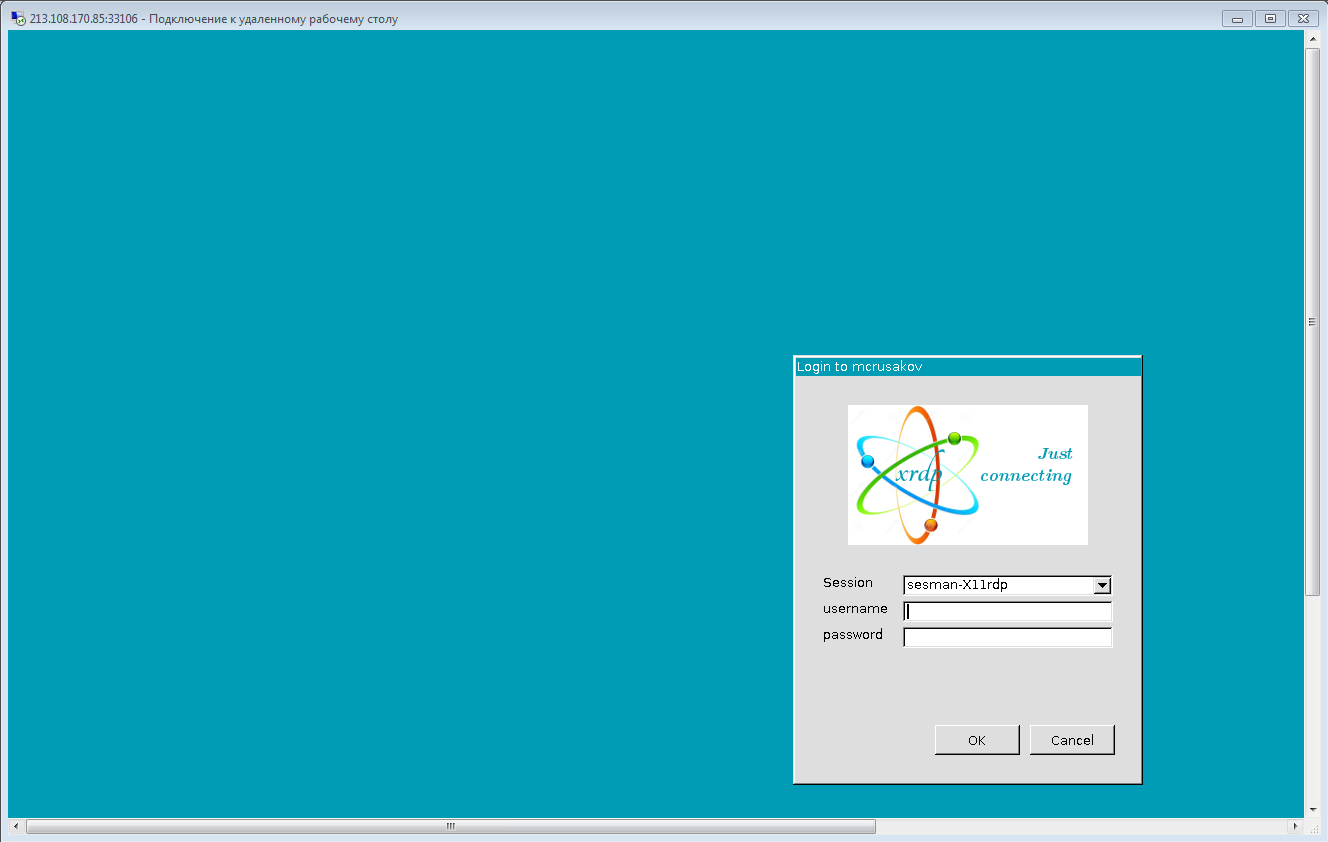Confirm login with the OK button

(x=977, y=740)
